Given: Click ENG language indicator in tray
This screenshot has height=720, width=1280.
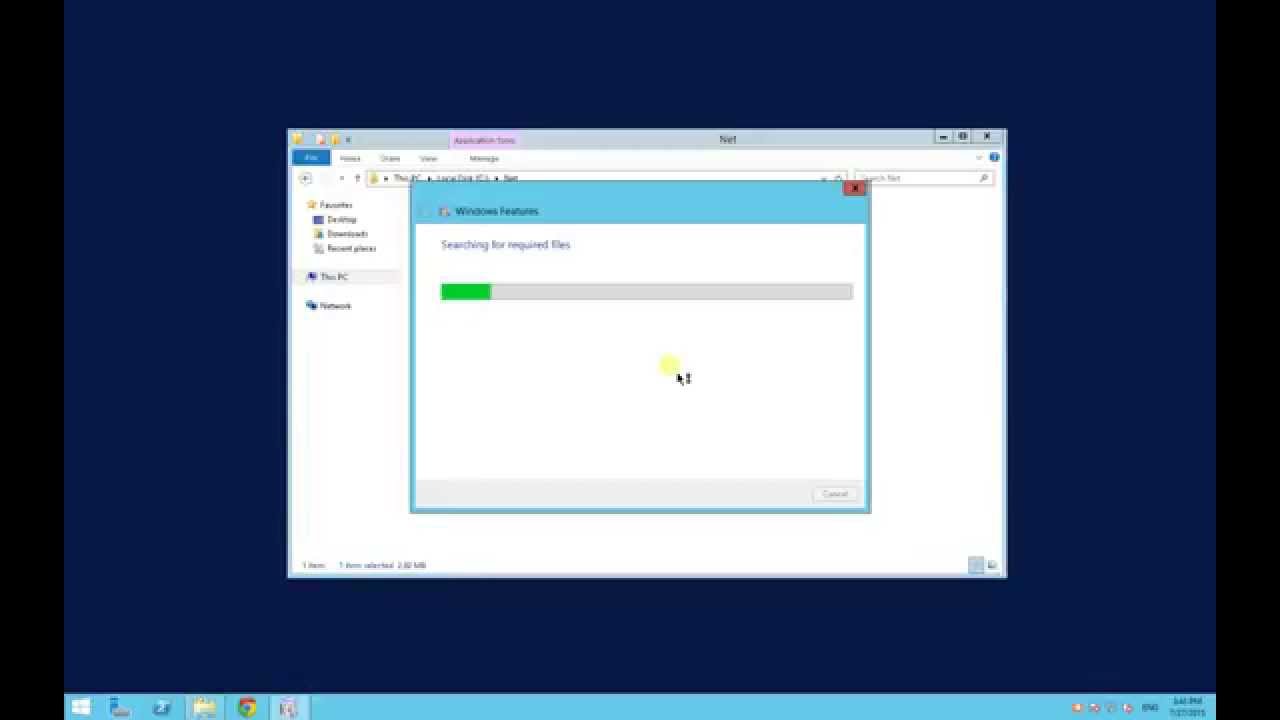Looking at the screenshot, I should [1150, 707].
